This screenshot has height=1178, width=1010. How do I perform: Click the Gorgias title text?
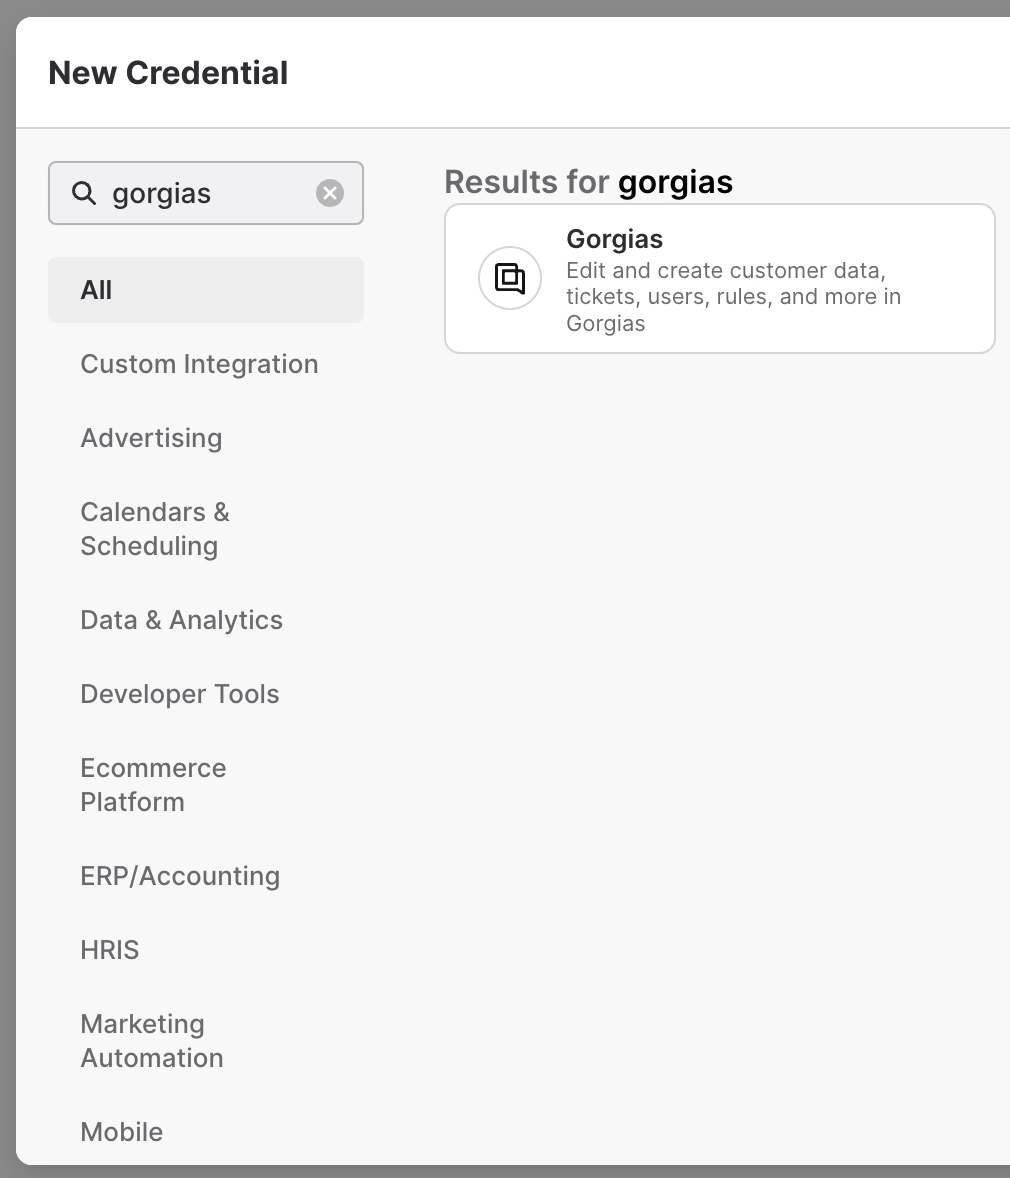point(614,239)
